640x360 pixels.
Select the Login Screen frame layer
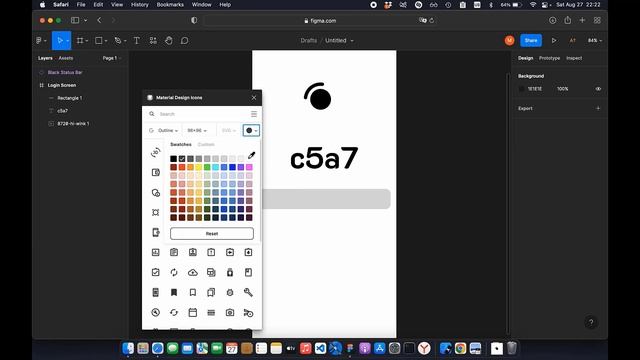pyautogui.click(x=62, y=85)
